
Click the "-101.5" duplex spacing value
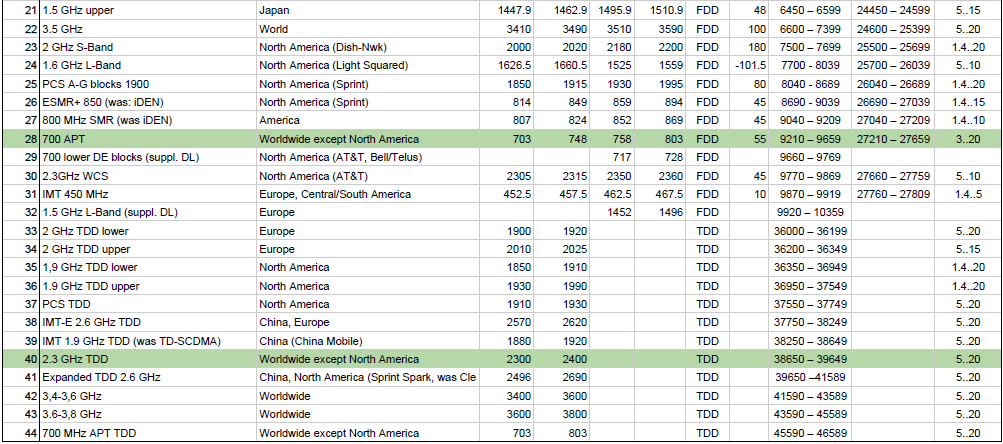click(752, 65)
